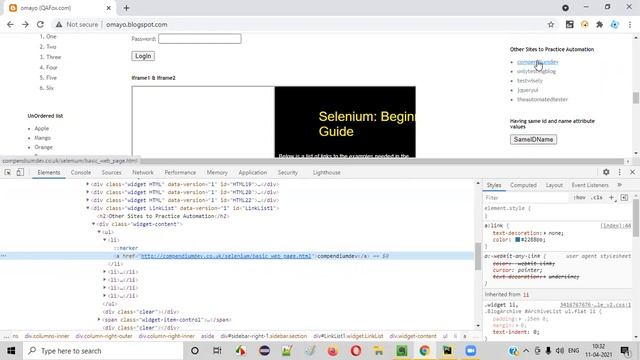This screenshot has width=640, height=360.
Task: Click the Login button
Action: pyautogui.click(x=143, y=56)
